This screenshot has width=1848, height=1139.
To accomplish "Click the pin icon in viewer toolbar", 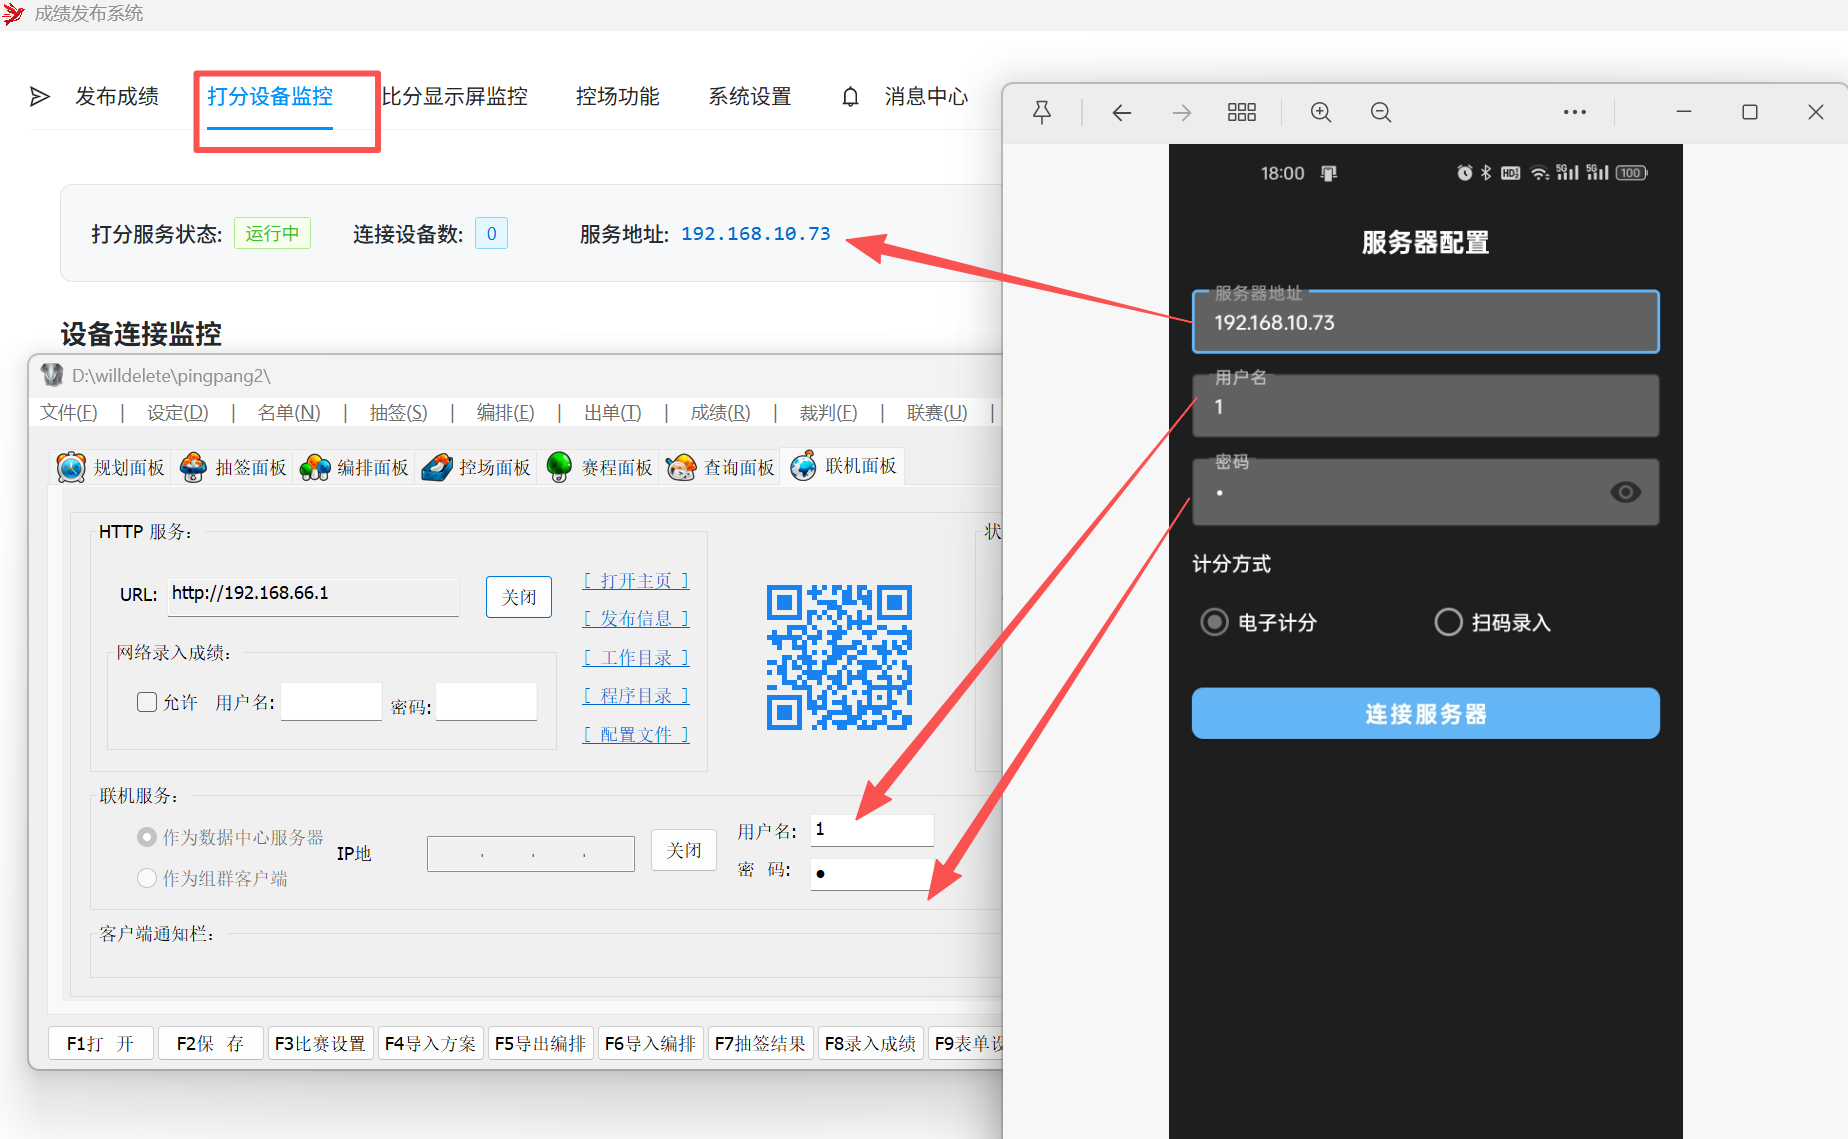I will click(x=1042, y=112).
